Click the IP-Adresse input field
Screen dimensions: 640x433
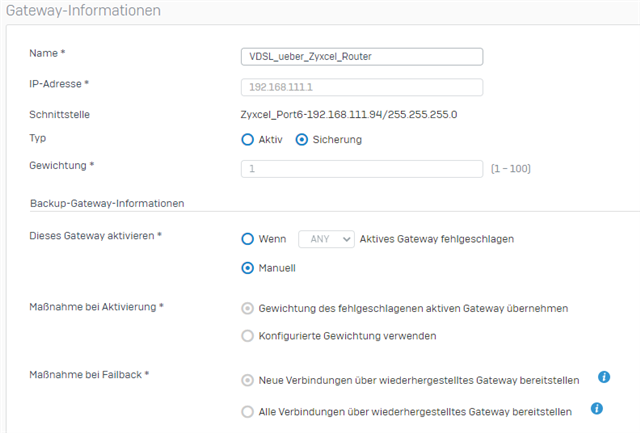(362, 87)
